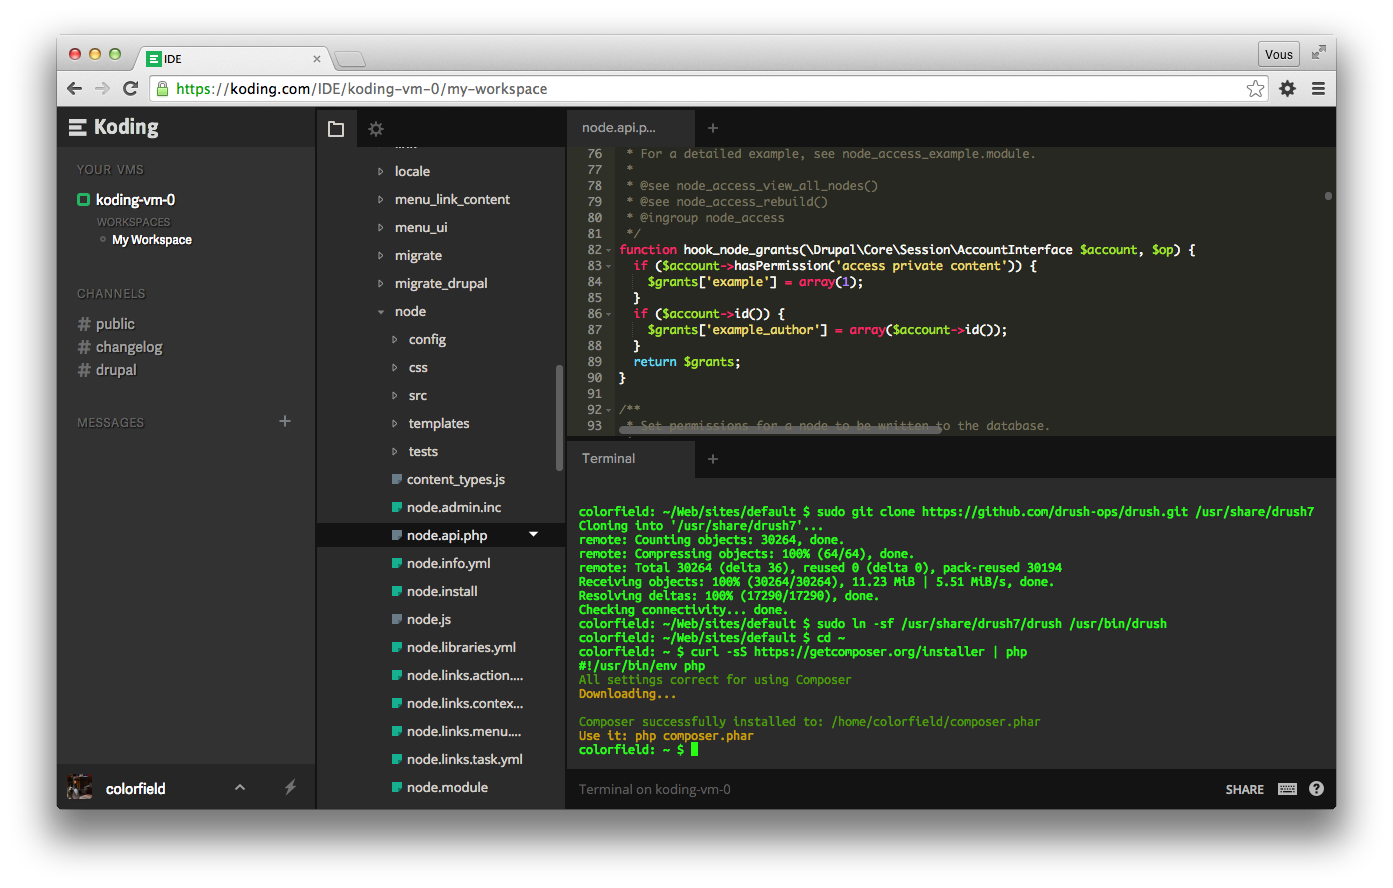
Task: Expand the migrate_drupal folder
Action: (380, 283)
